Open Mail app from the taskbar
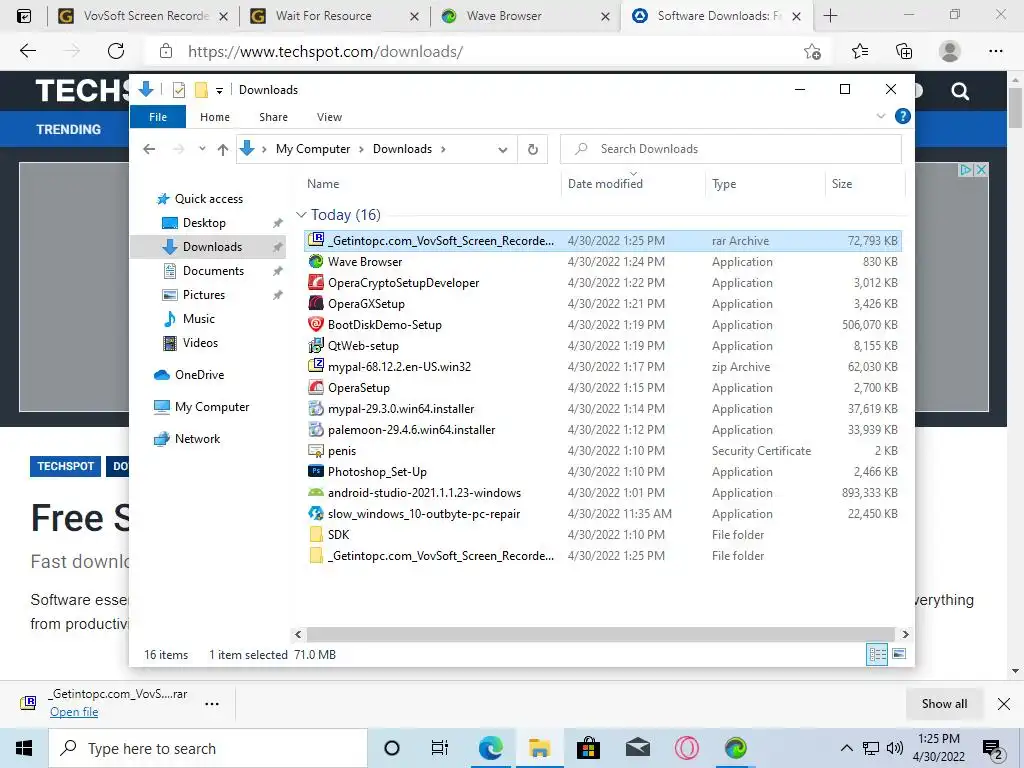The height and width of the screenshot is (768, 1024). tap(637, 748)
